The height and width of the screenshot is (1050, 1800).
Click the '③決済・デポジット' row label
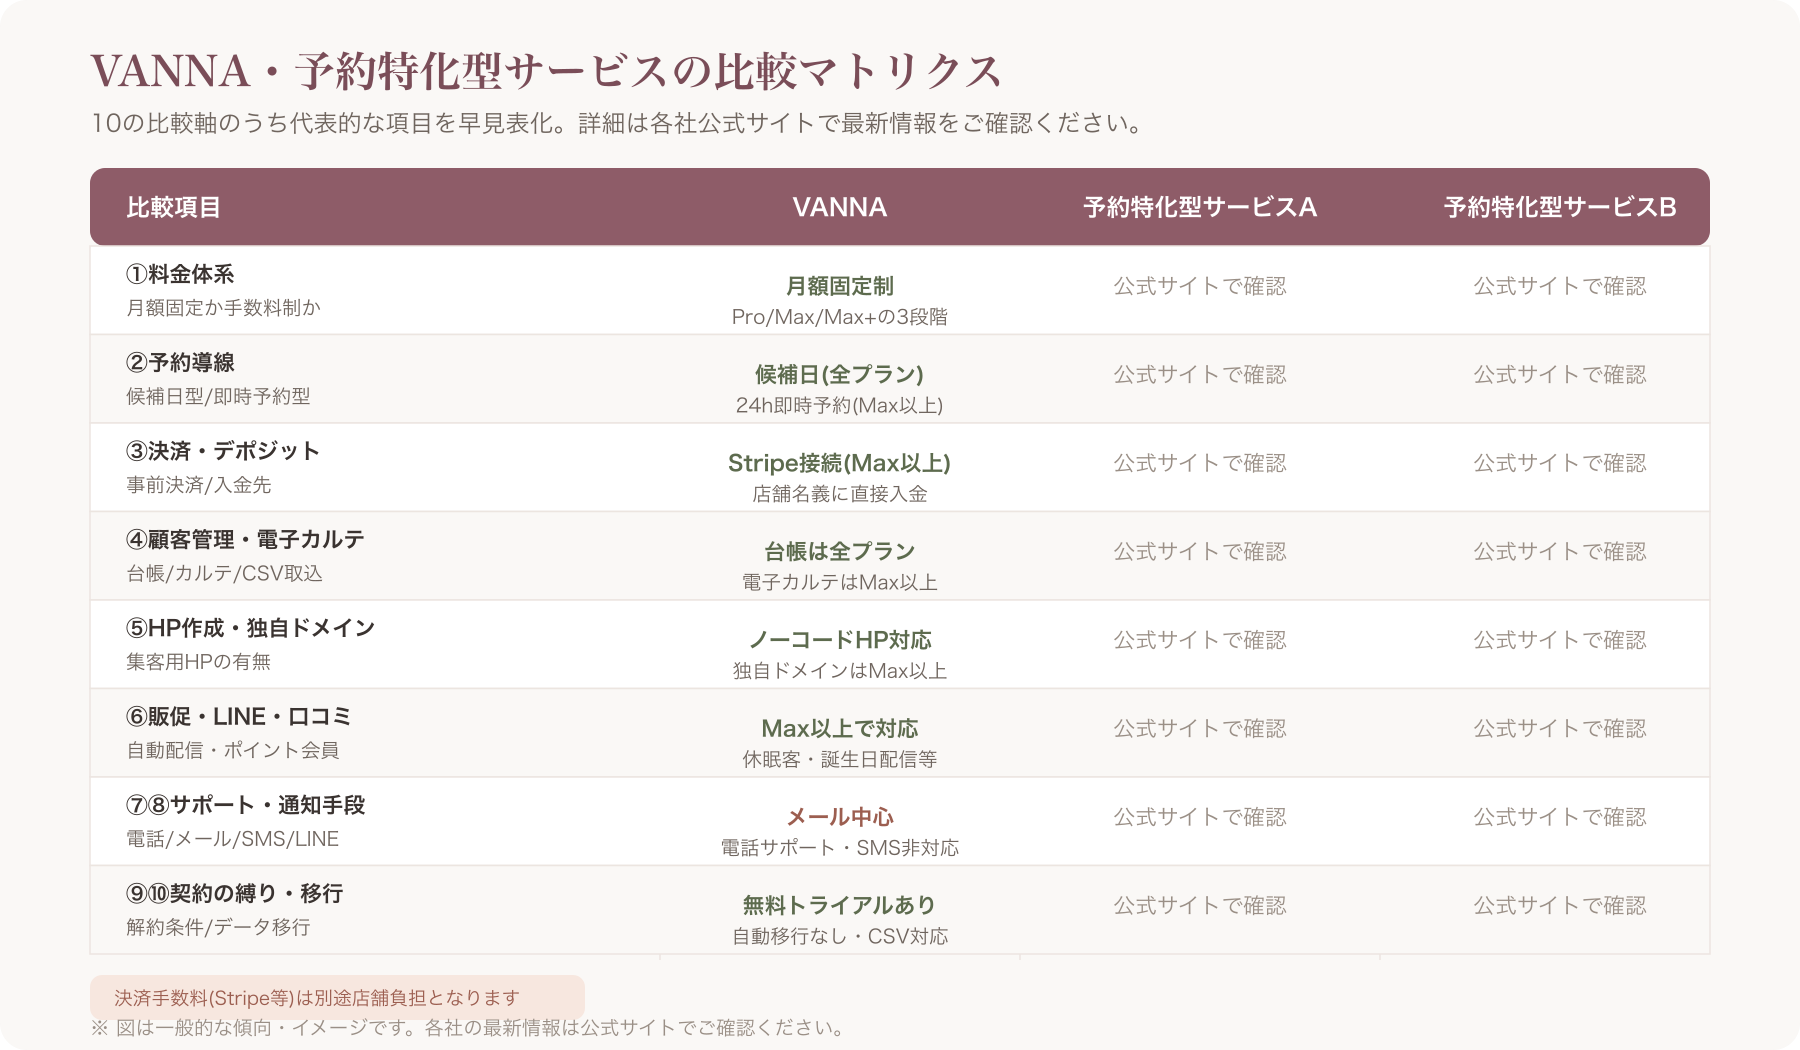coord(223,451)
